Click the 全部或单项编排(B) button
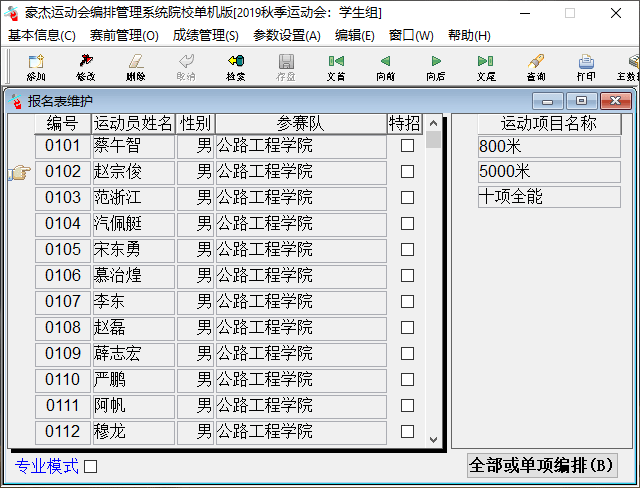Image resolution: width=640 pixels, height=488 pixels. [x=542, y=466]
